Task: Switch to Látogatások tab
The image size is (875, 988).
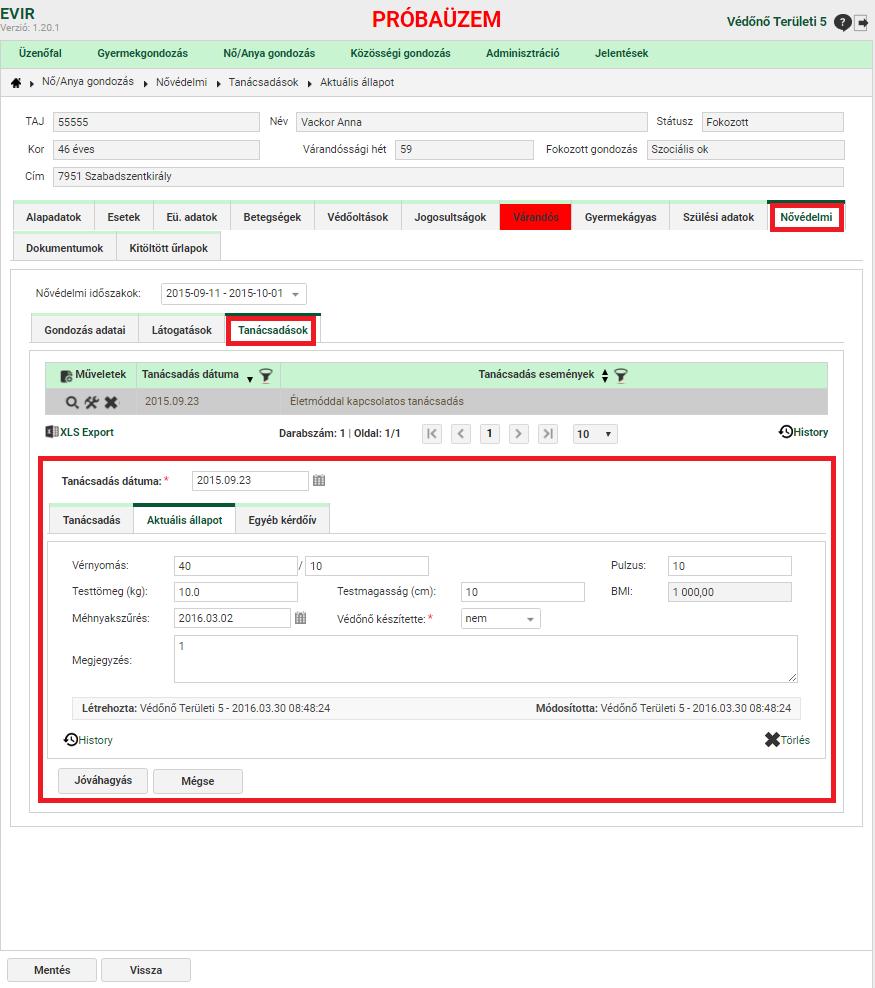Action: coord(181,330)
